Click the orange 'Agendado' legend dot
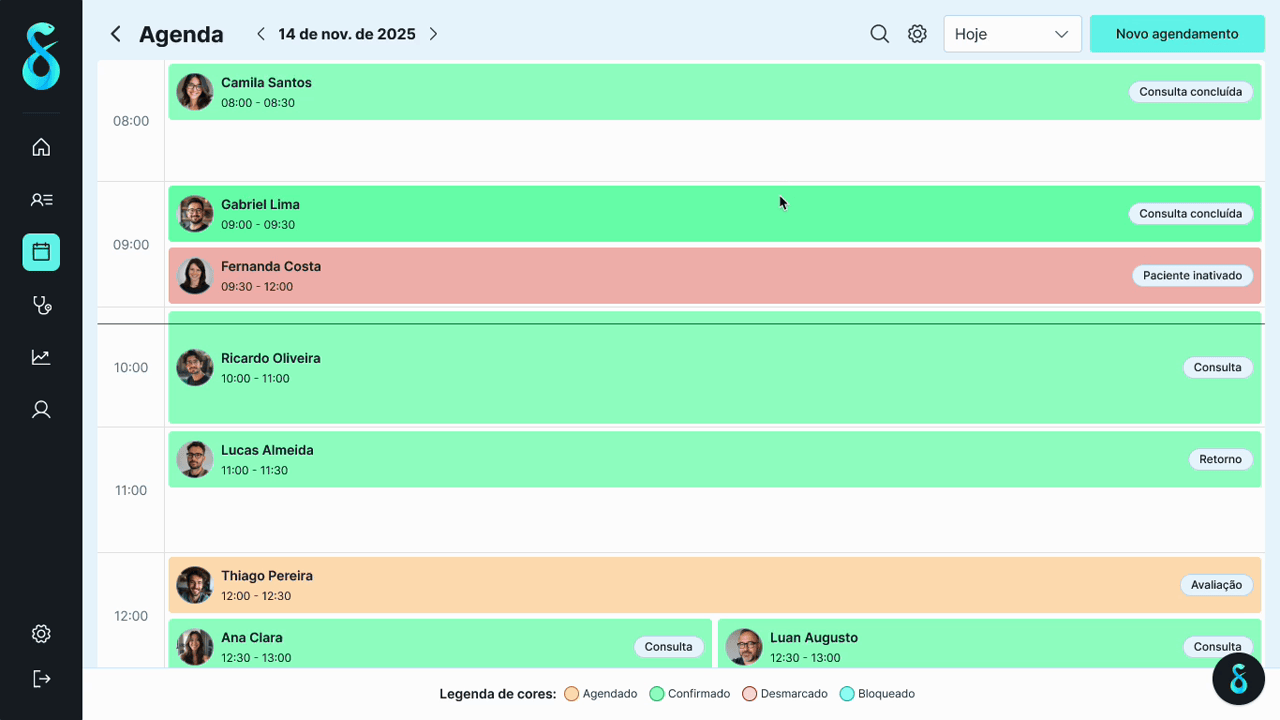 coord(571,693)
